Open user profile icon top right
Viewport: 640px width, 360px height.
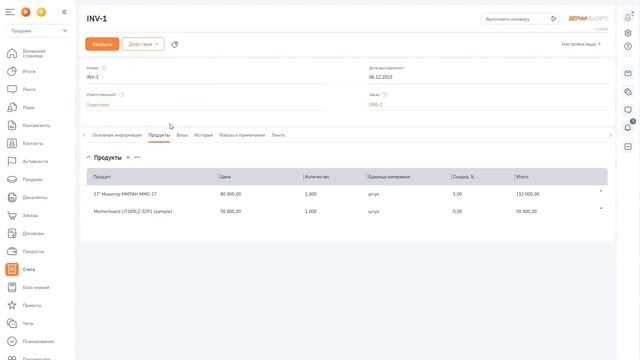point(628,17)
